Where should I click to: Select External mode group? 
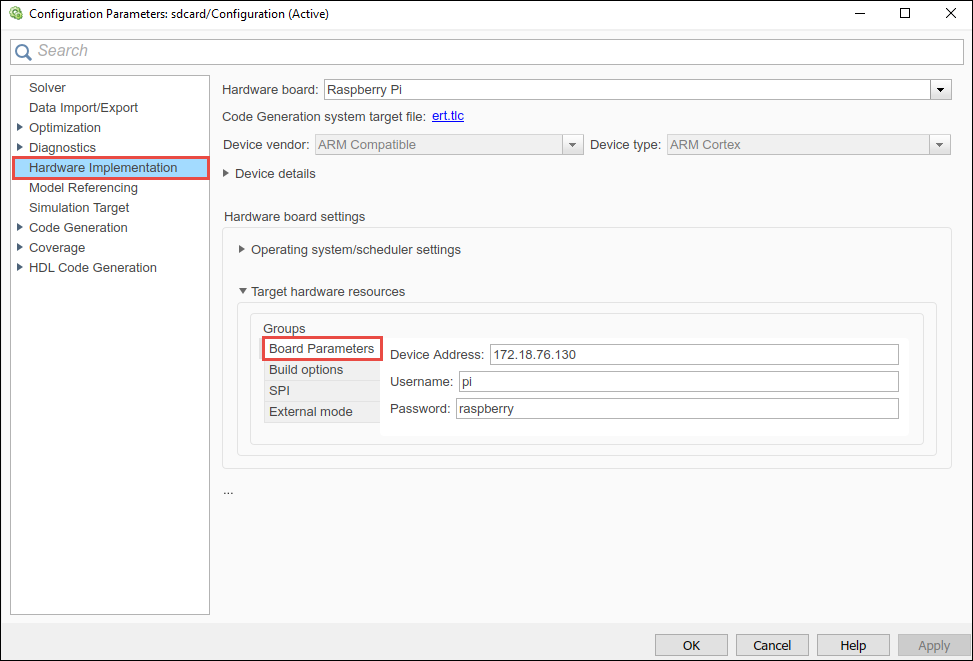tap(310, 412)
